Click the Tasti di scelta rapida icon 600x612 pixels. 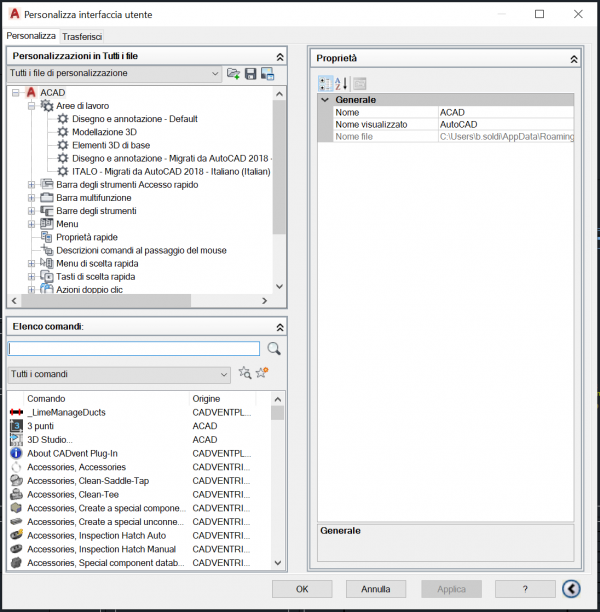click(47, 276)
